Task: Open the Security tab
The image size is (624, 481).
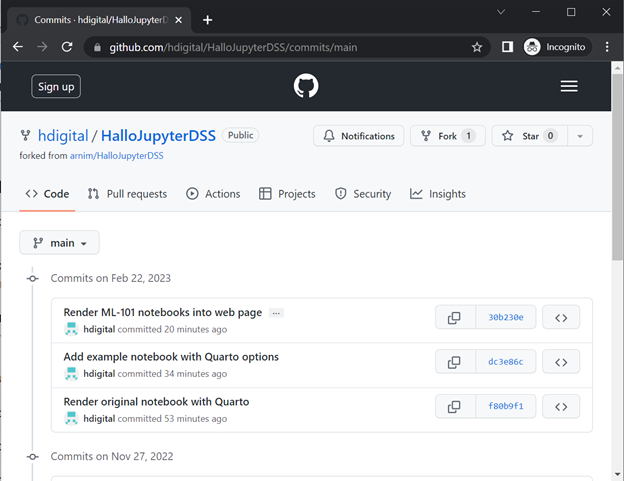Action: (363, 194)
